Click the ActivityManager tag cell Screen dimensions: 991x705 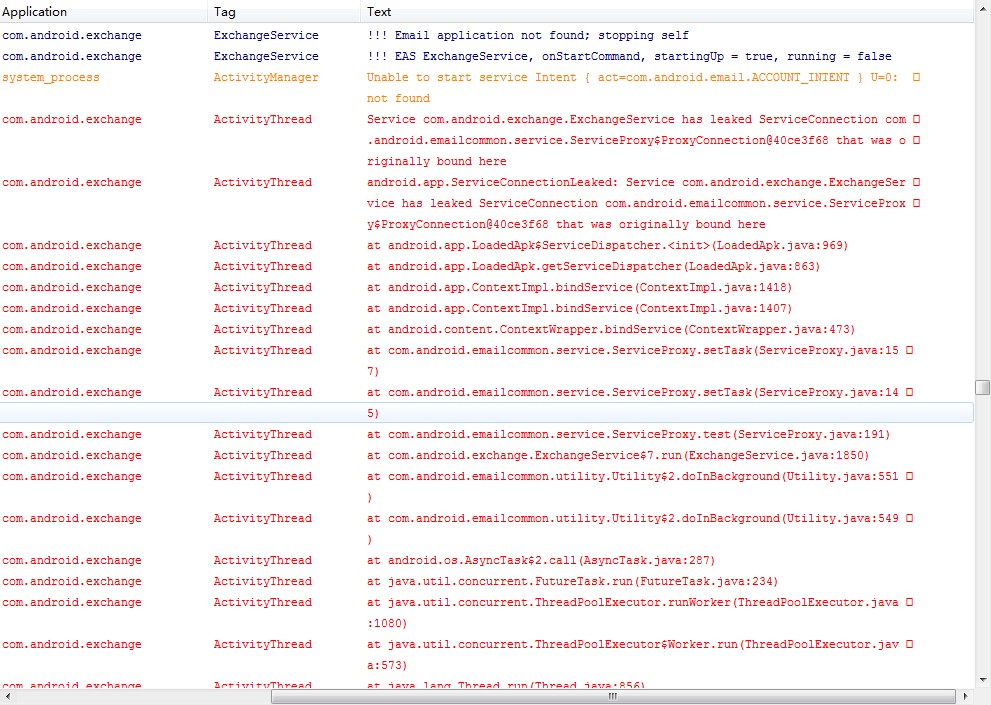[266, 77]
